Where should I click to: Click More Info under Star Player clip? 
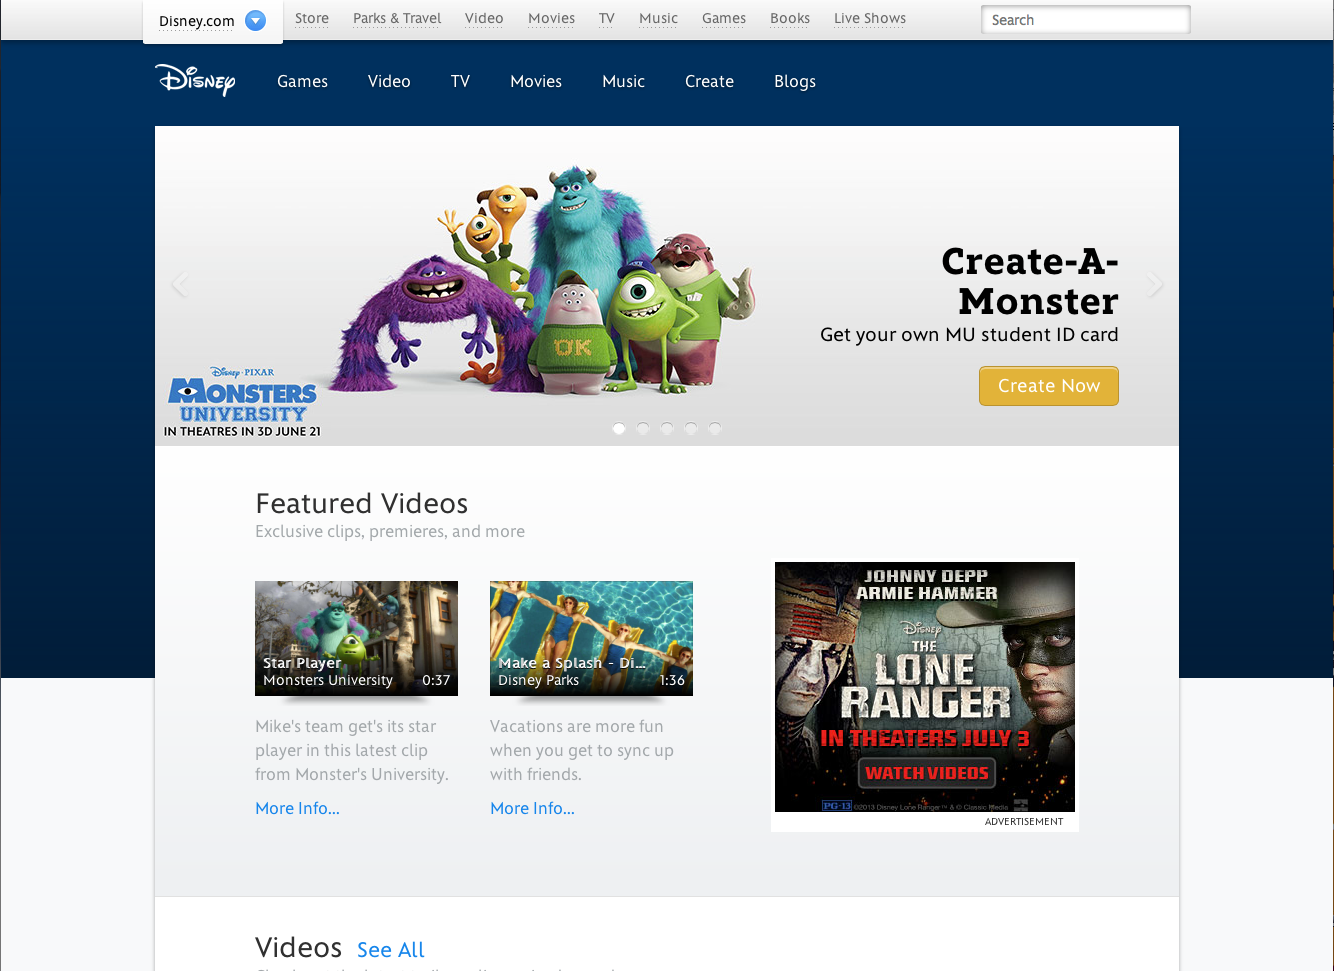tap(297, 808)
